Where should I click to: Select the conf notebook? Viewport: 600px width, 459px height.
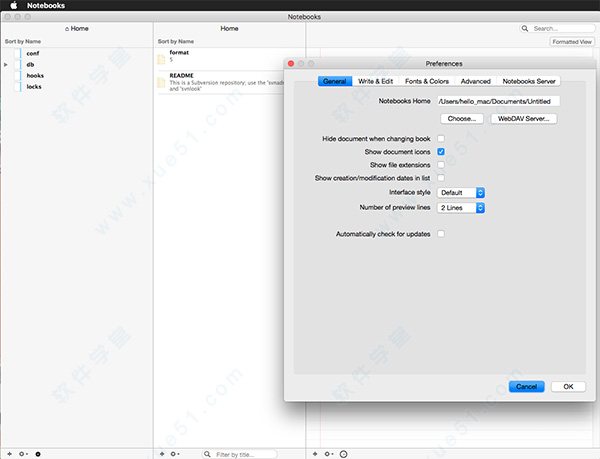pyautogui.click(x=33, y=53)
